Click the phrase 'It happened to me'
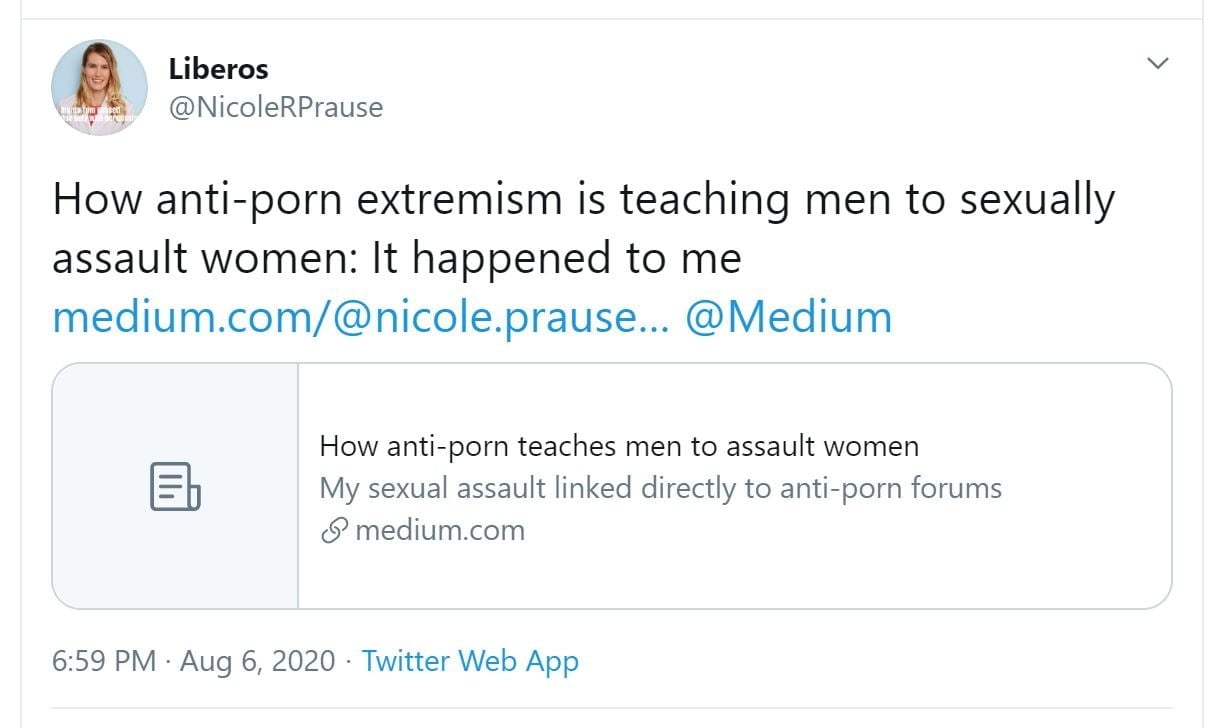The width and height of the screenshot is (1221, 728). [556, 258]
